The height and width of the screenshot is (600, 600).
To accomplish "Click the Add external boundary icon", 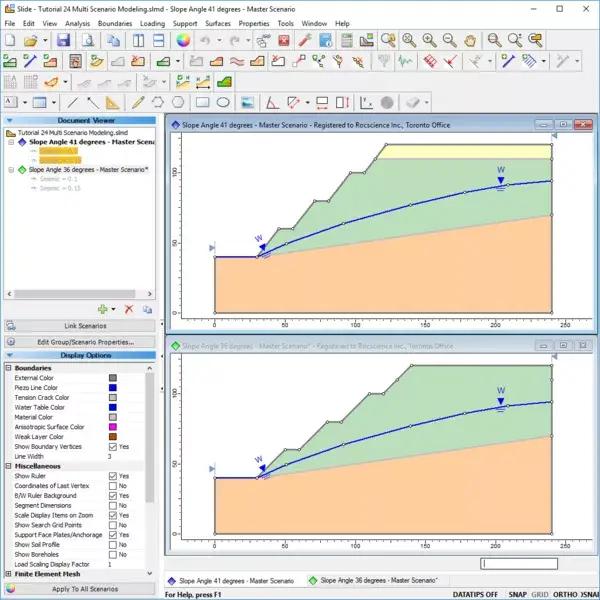I will 10,61.
